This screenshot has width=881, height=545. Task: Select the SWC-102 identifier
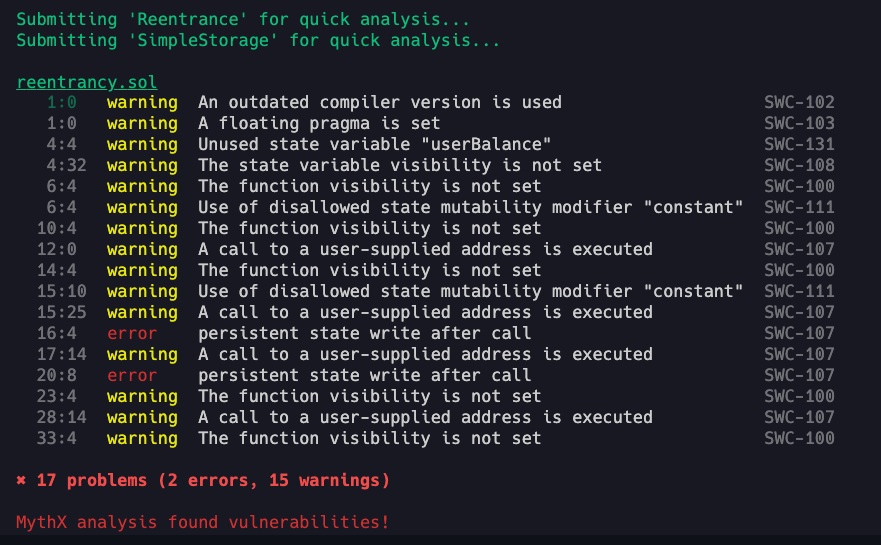pos(800,102)
